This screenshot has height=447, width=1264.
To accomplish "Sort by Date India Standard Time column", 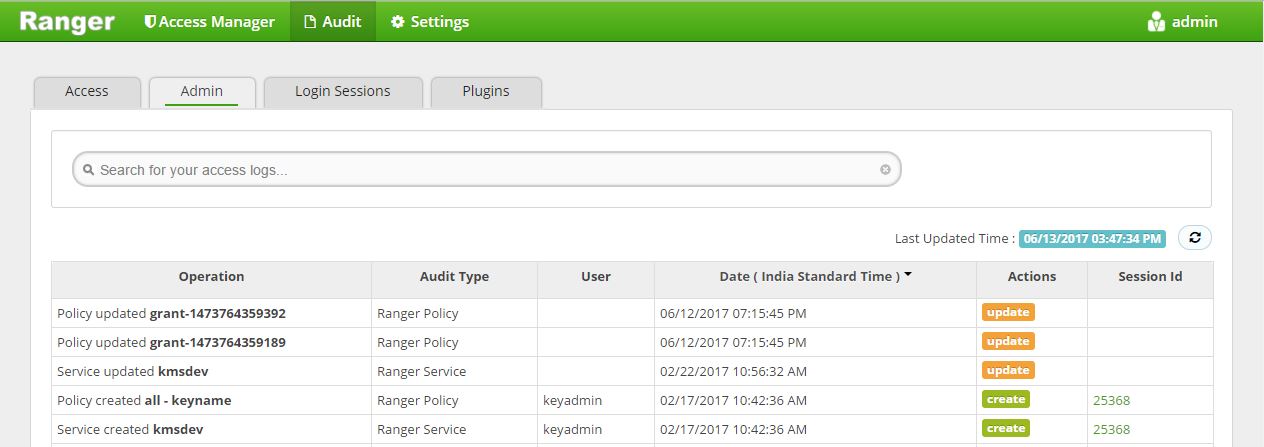I will tap(814, 276).
